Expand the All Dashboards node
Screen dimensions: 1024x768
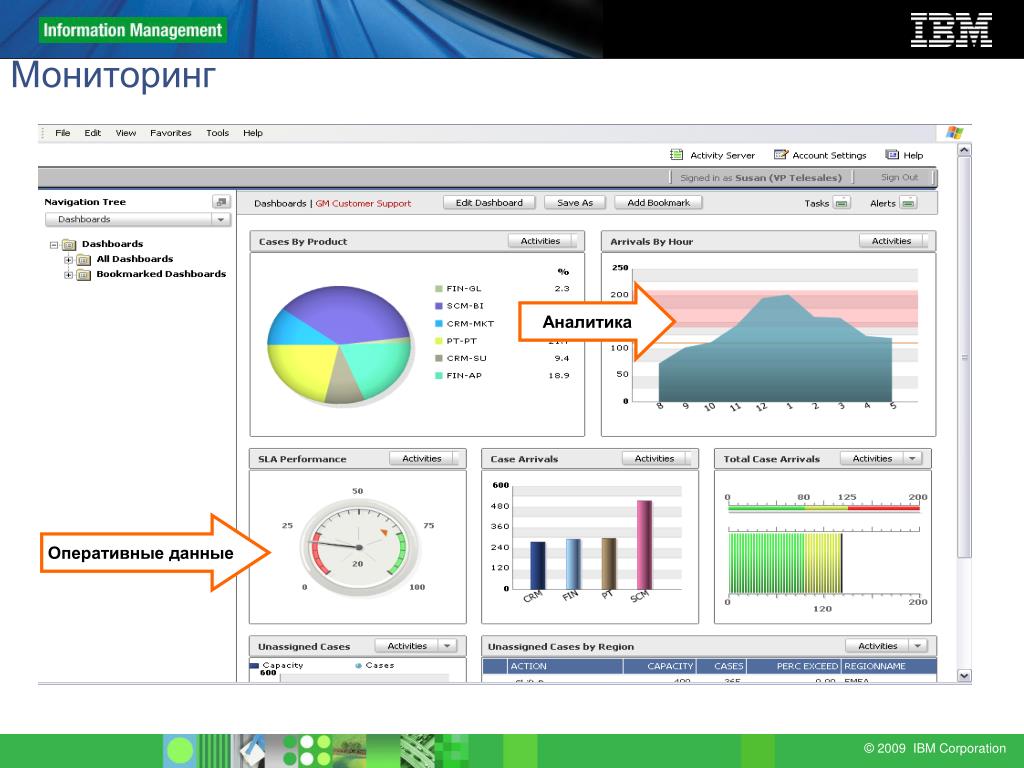tap(68, 259)
